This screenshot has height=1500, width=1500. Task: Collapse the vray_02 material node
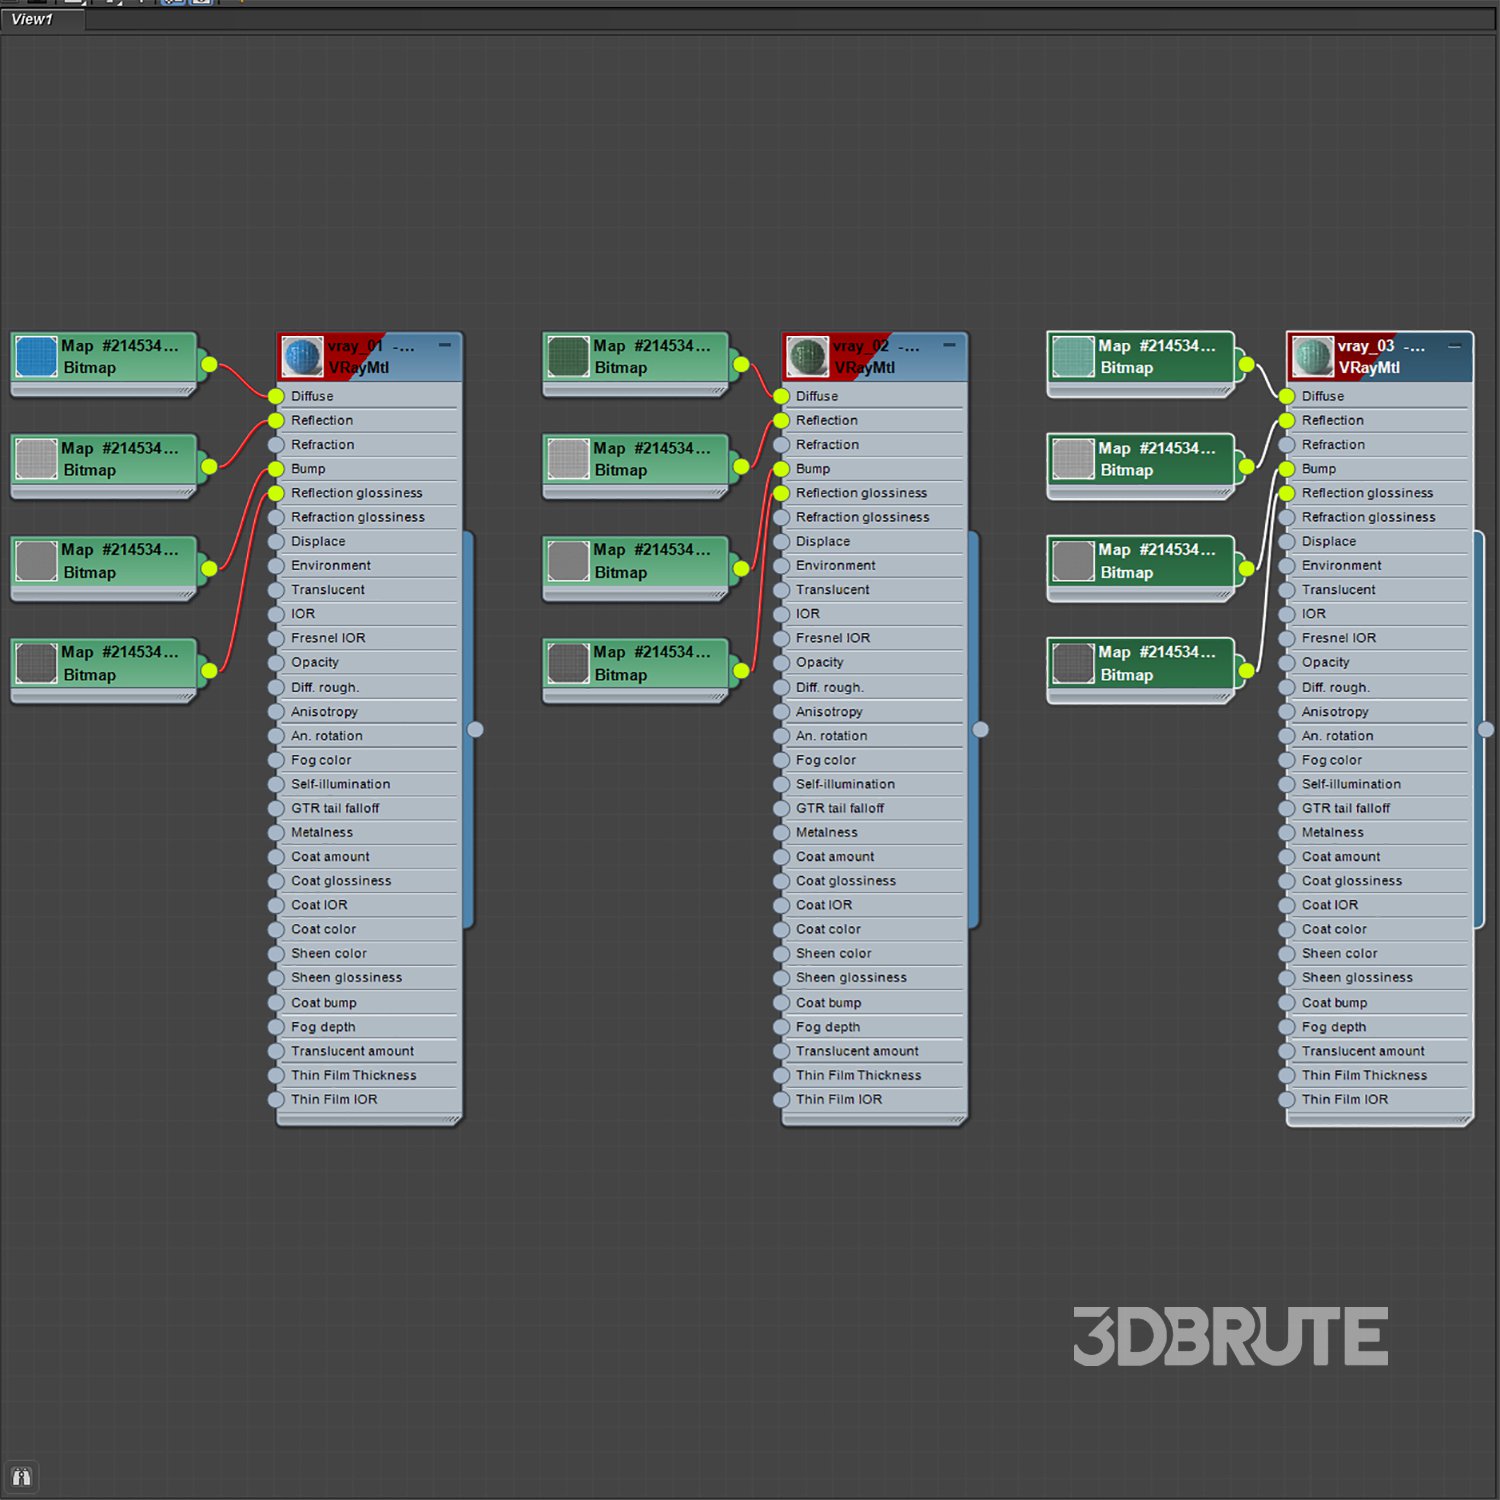(949, 345)
